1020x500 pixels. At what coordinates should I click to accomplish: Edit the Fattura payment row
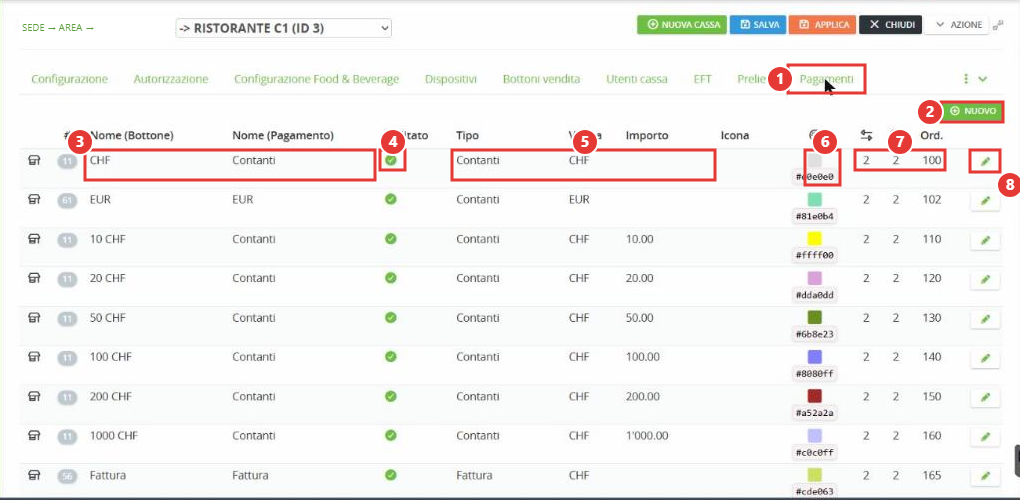[x=985, y=477]
